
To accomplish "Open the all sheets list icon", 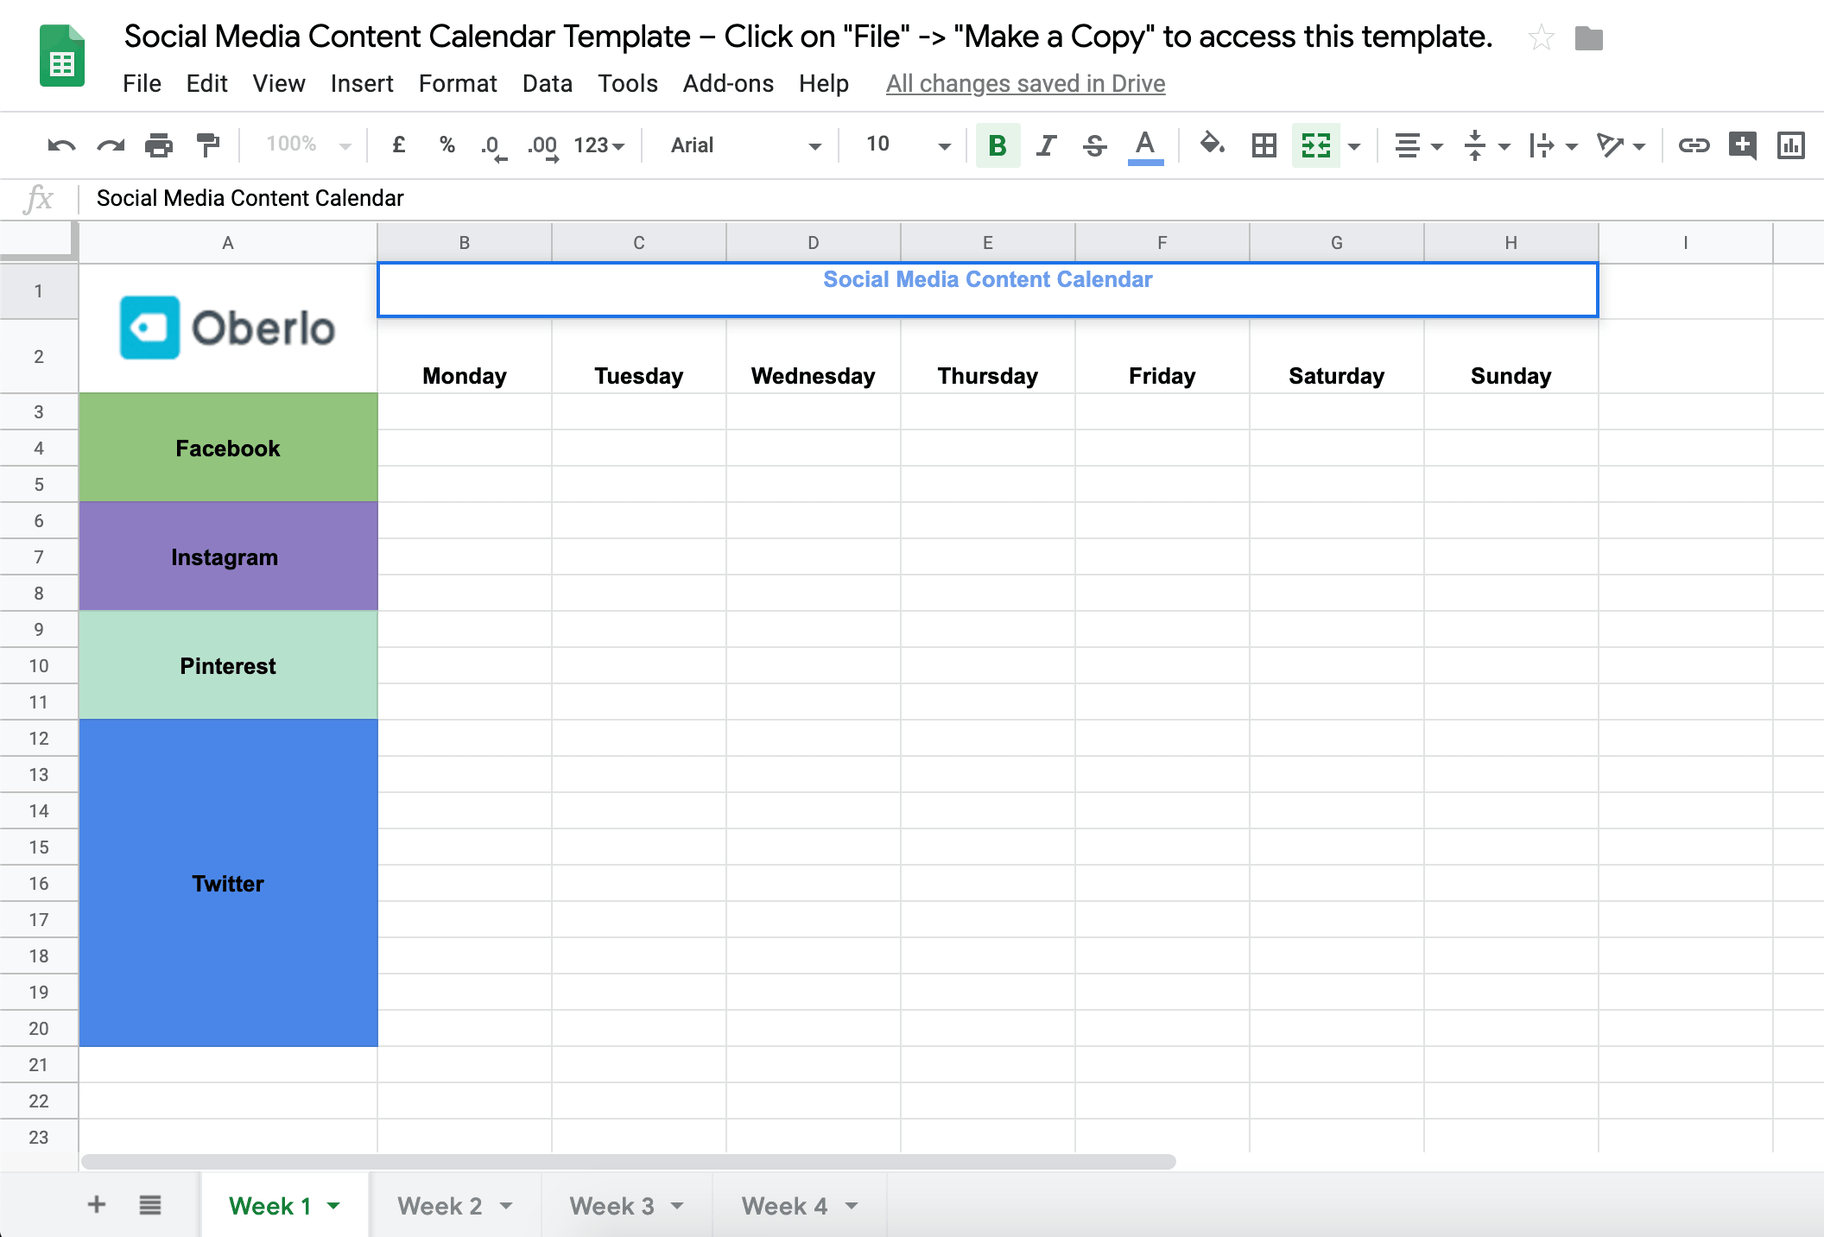I will pyautogui.click(x=150, y=1204).
